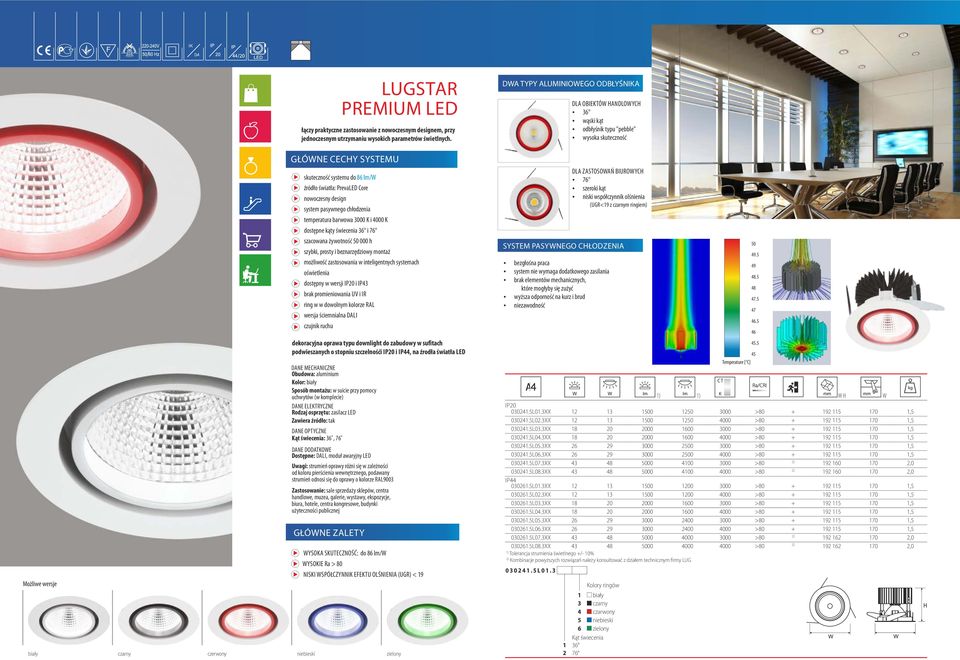This screenshot has height=660, width=960.
Task: Select the 'GŁÓWNE CECHY SYSTEMU' section header
Action: coord(371,159)
